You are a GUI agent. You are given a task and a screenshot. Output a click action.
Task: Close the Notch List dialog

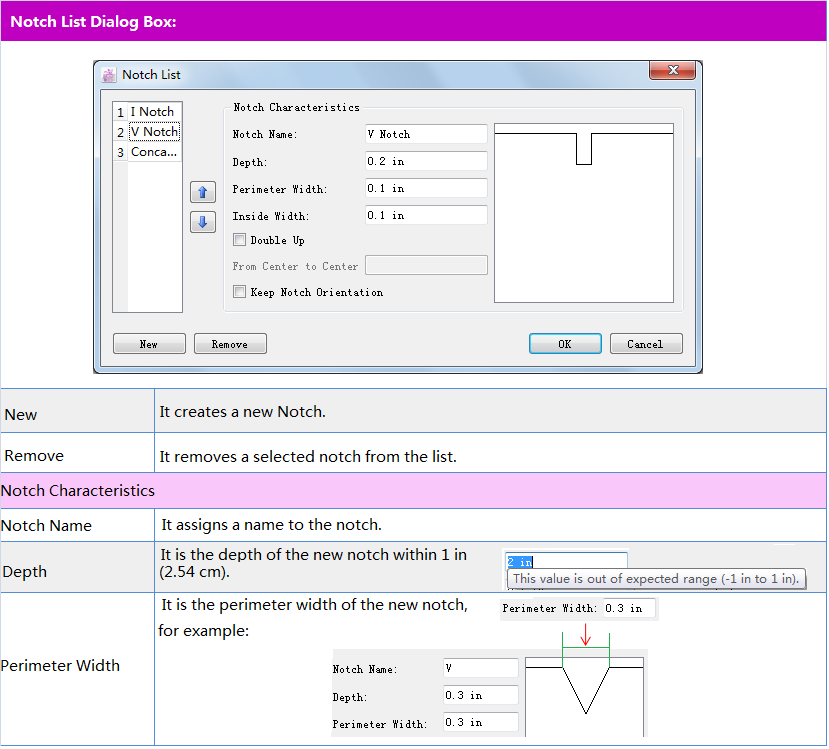click(x=672, y=70)
